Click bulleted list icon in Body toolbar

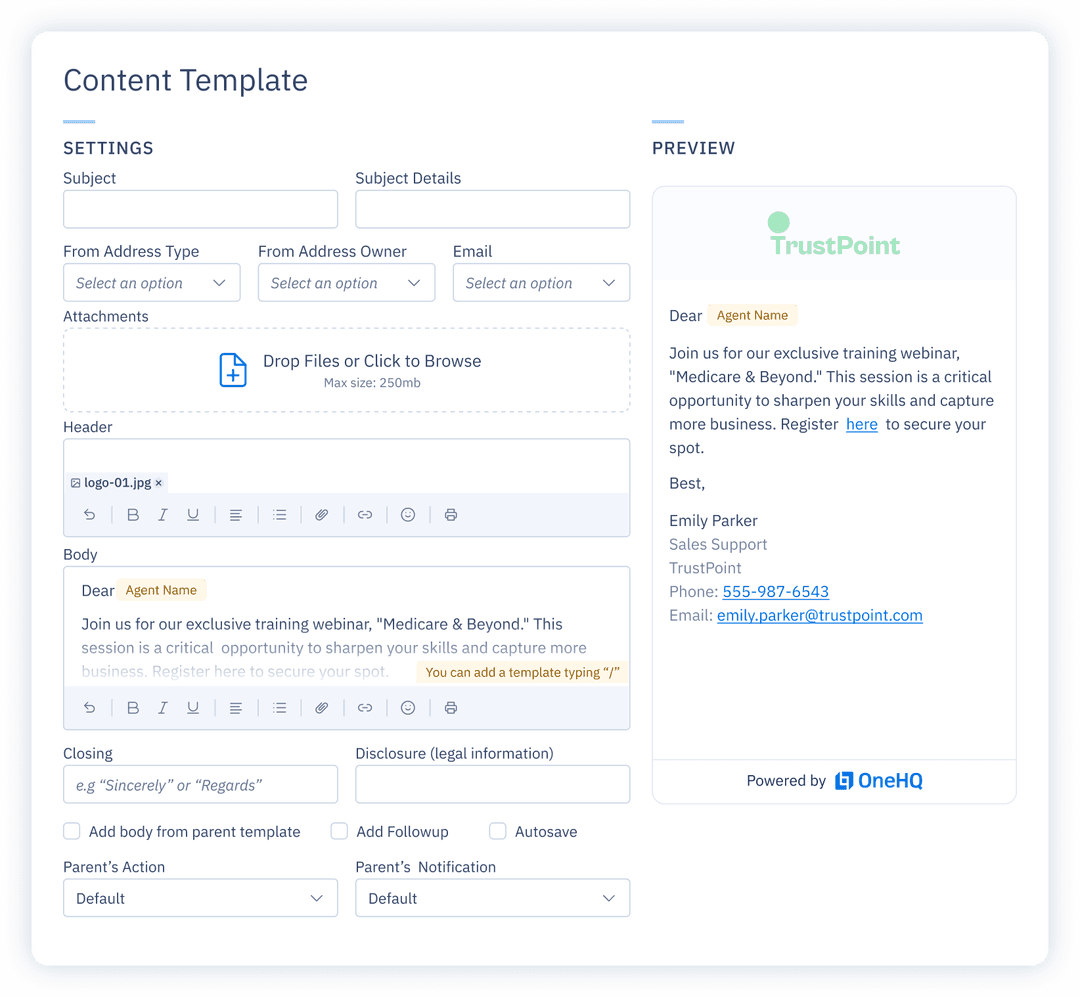point(280,708)
